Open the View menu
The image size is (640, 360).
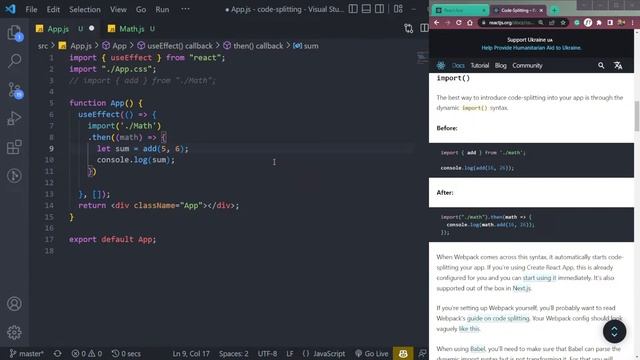118,9
